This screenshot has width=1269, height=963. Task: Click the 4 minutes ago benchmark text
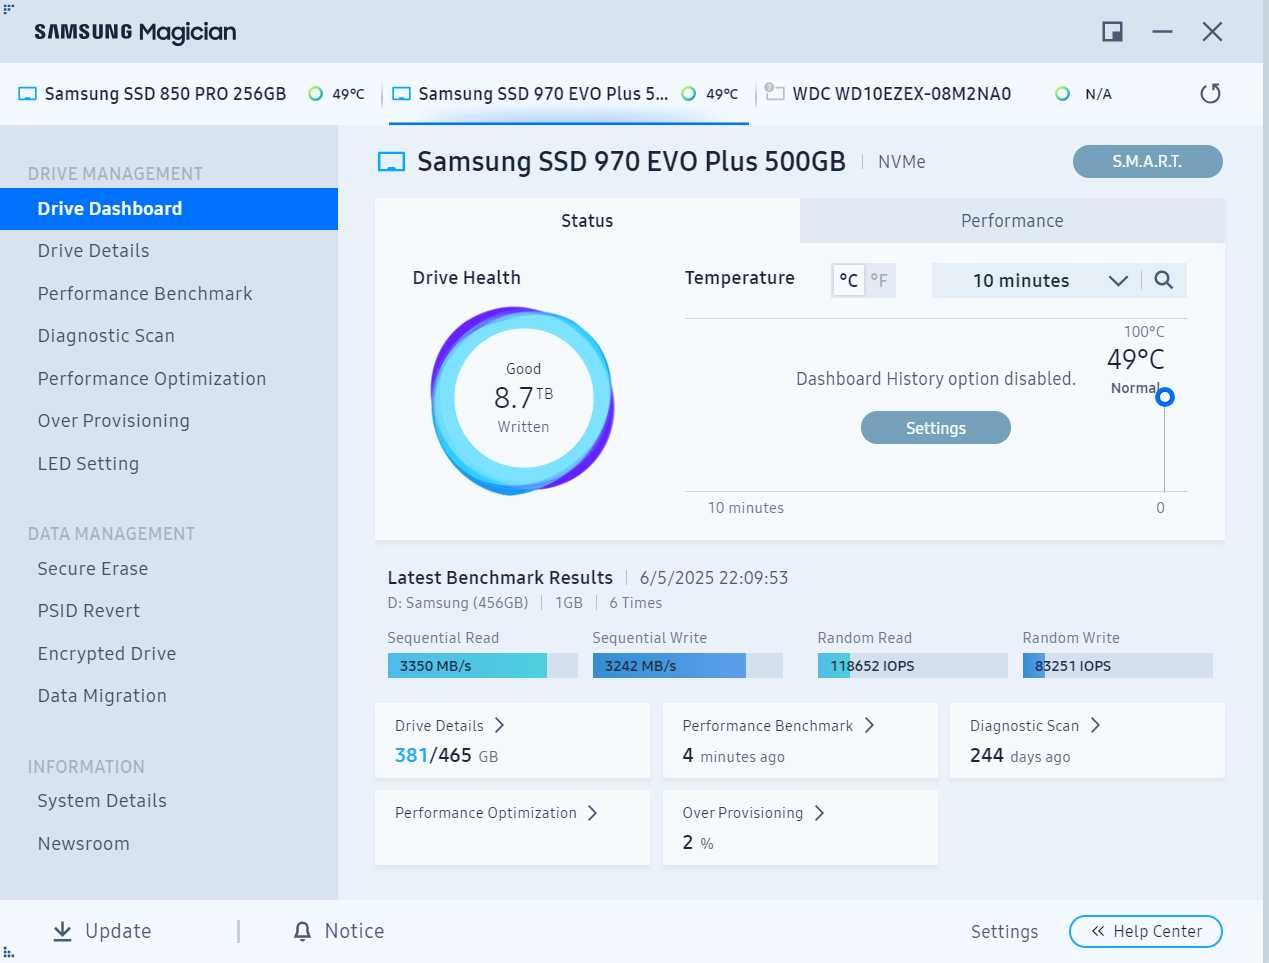733,756
